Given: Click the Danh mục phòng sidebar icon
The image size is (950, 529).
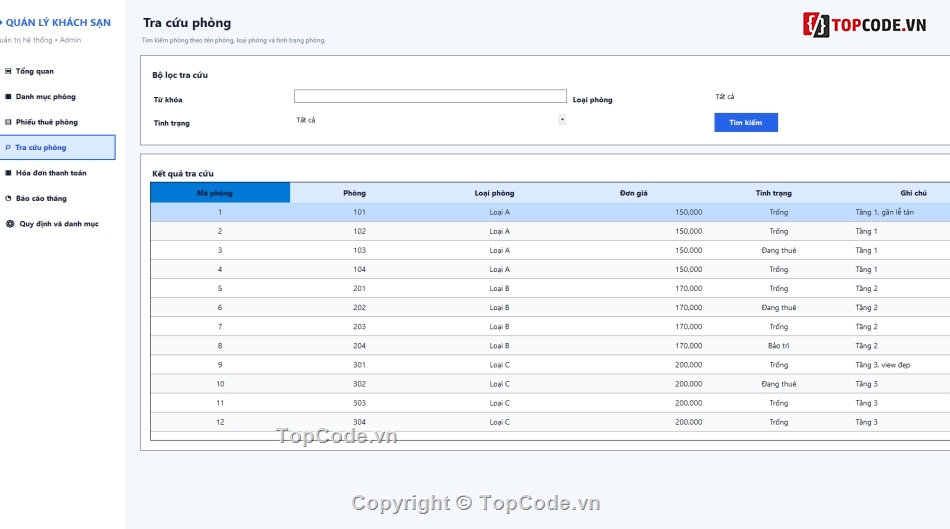Looking at the screenshot, I should (x=8, y=96).
